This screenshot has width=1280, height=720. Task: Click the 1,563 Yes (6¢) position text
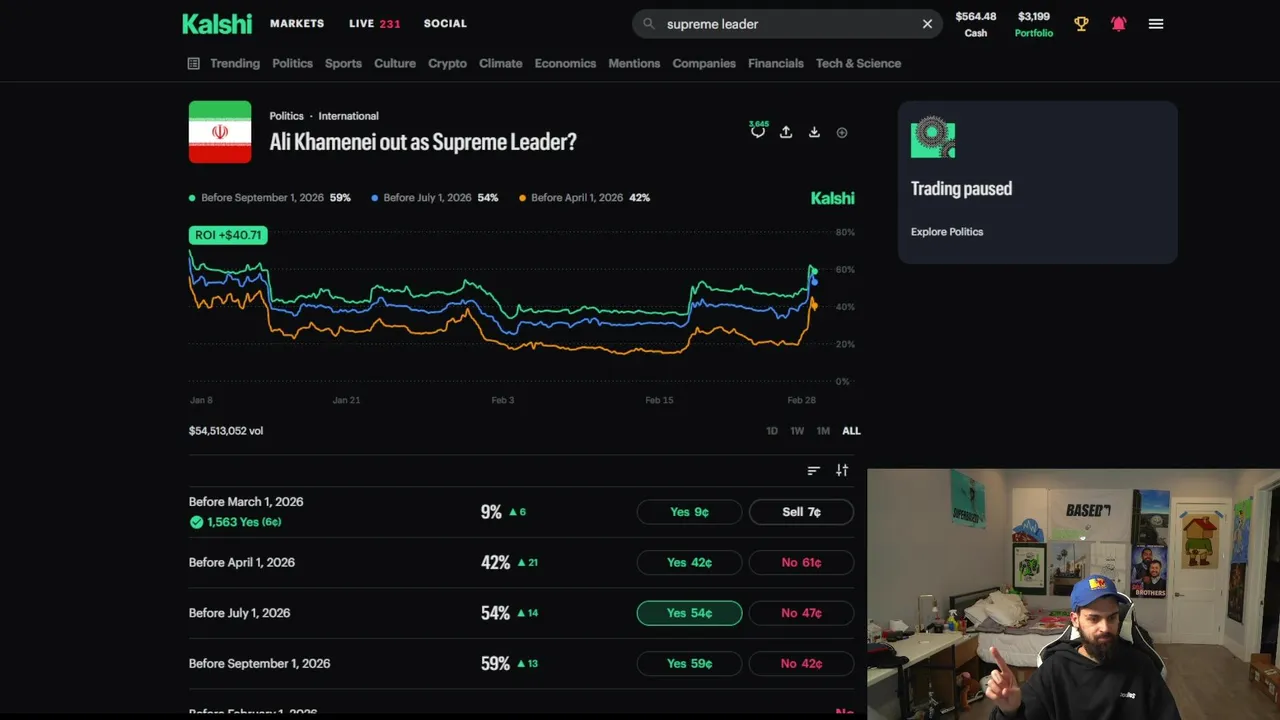244,522
